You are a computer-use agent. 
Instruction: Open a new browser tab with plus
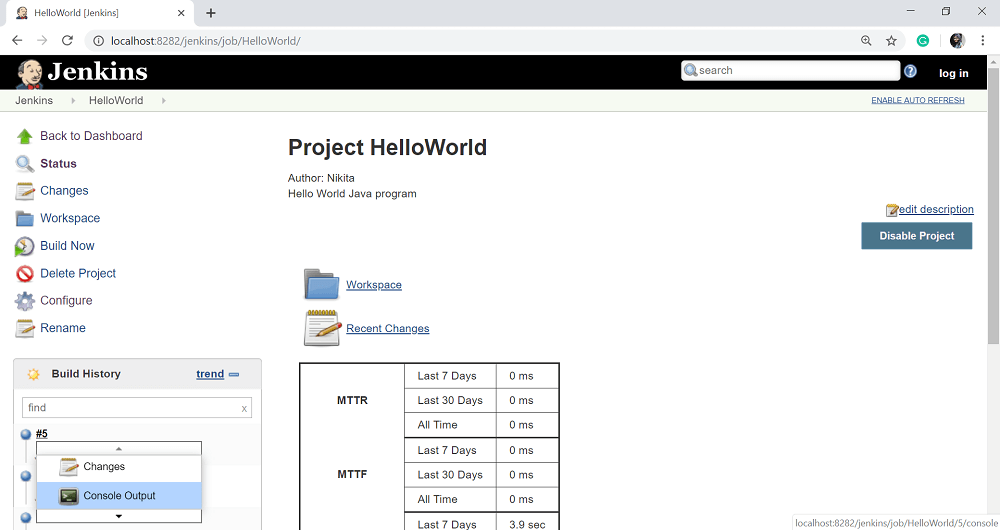[211, 13]
